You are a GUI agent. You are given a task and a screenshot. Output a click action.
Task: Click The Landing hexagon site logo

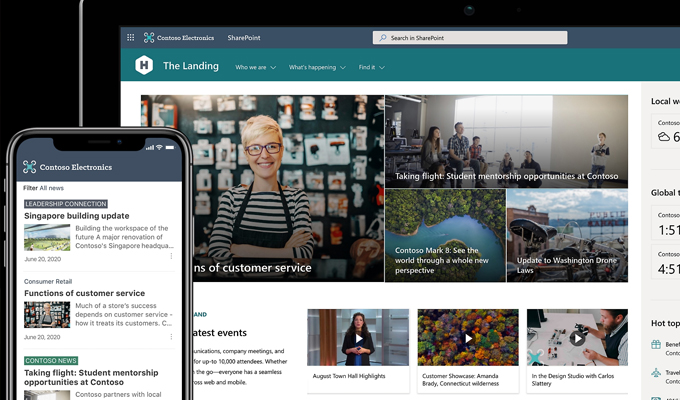[144, 66]
